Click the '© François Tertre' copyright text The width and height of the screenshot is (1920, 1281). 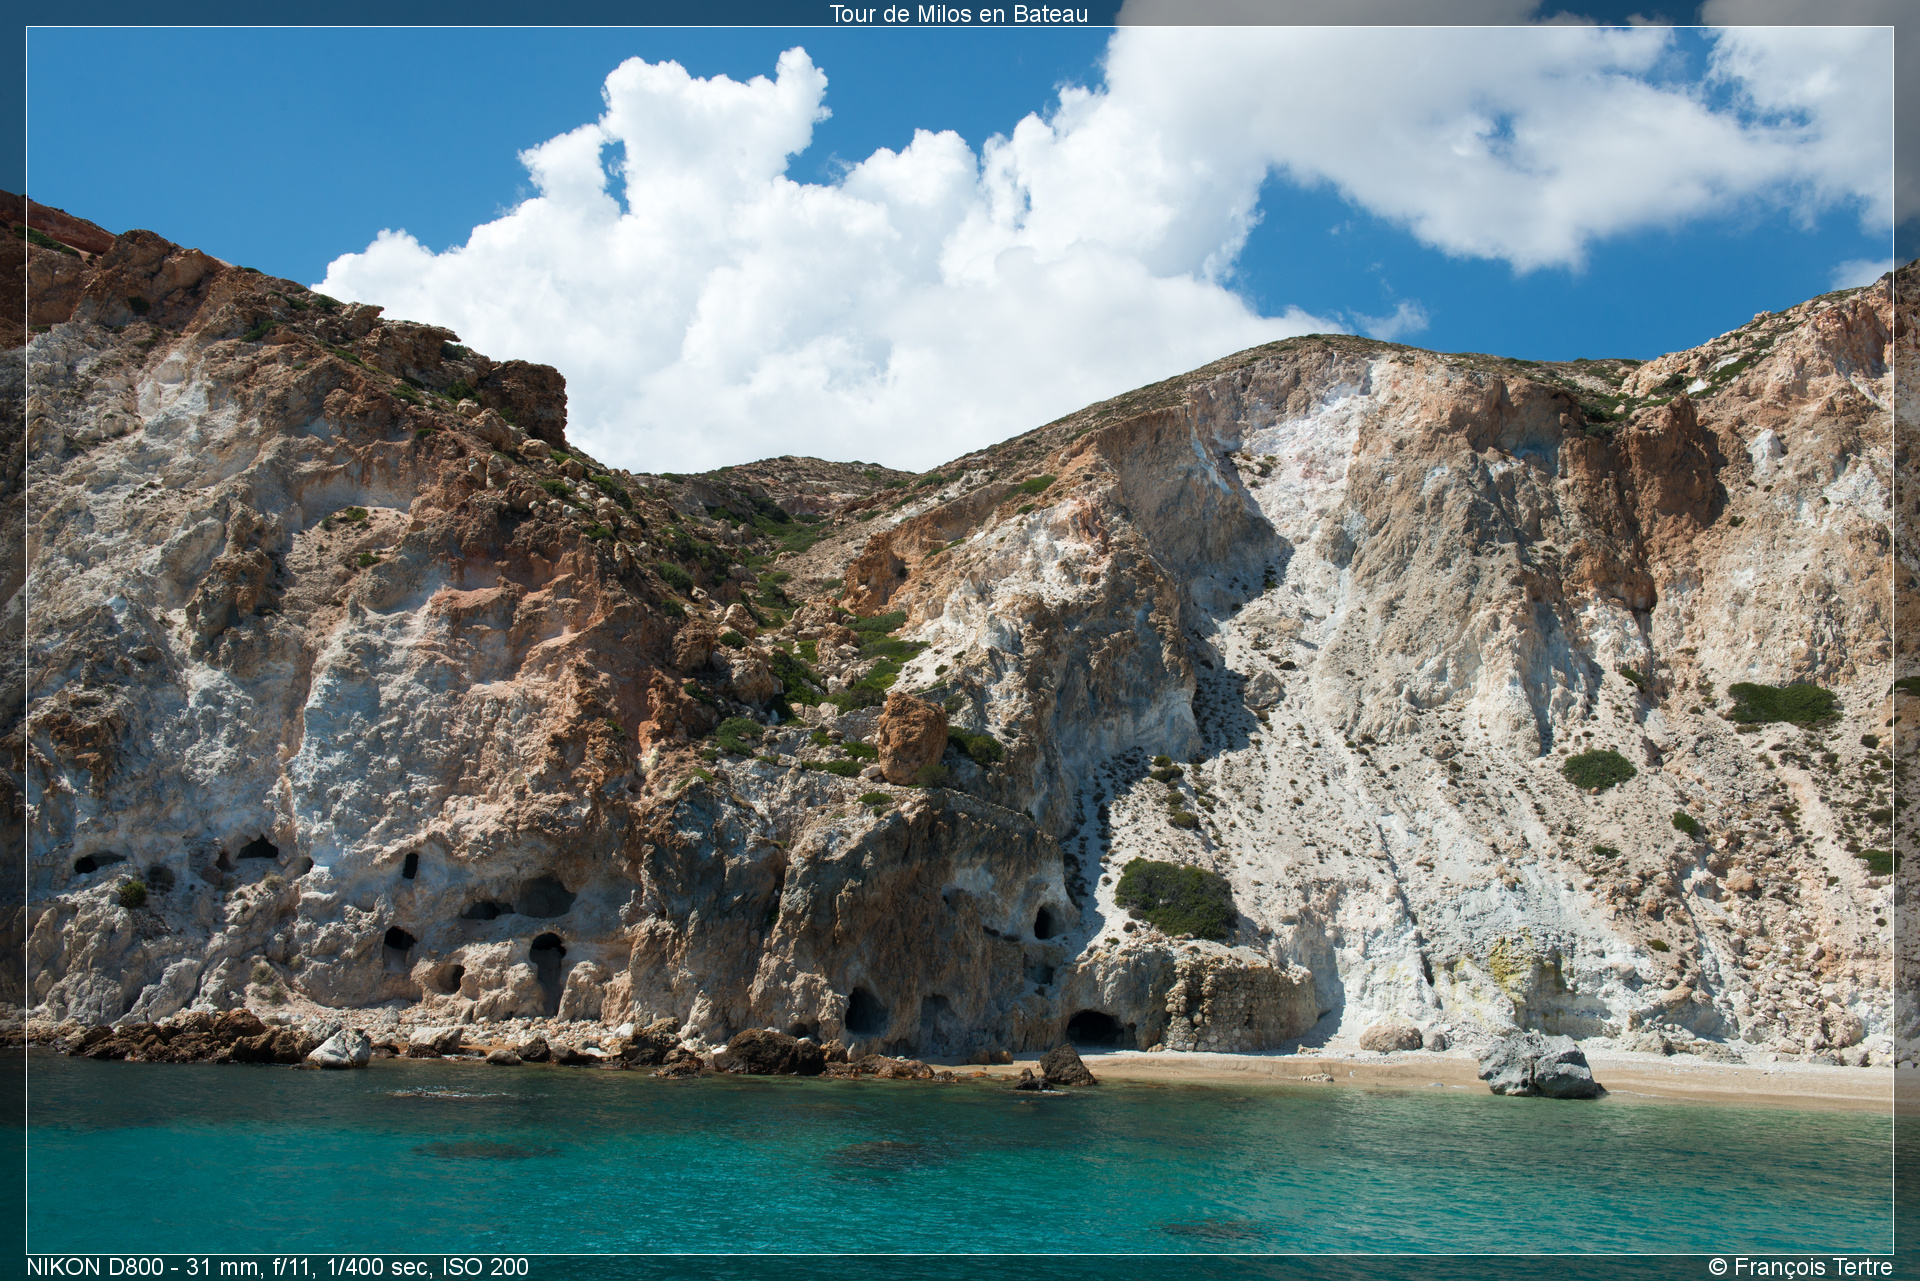[1800, 1267]
